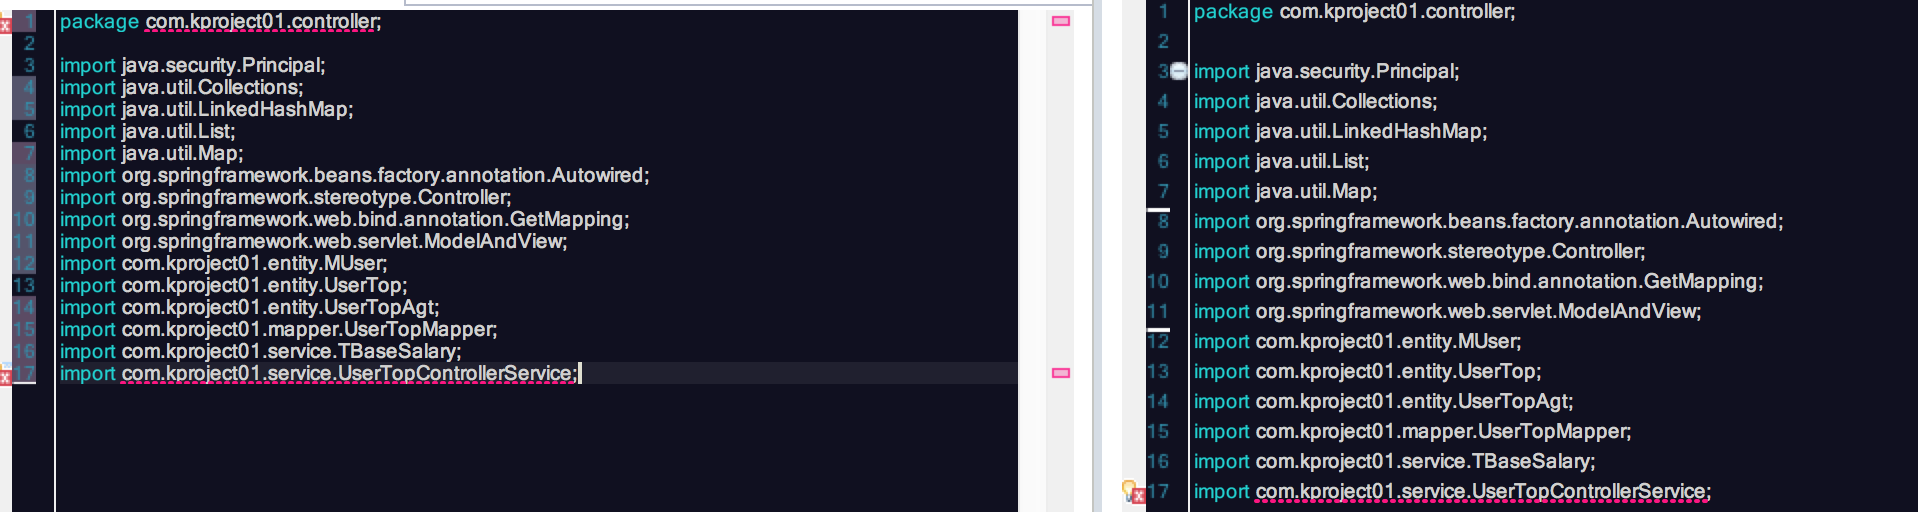The image size is (1918, 512).
Task: Click the entity.UserTopAgt import in the left editor
Action: 249,307
